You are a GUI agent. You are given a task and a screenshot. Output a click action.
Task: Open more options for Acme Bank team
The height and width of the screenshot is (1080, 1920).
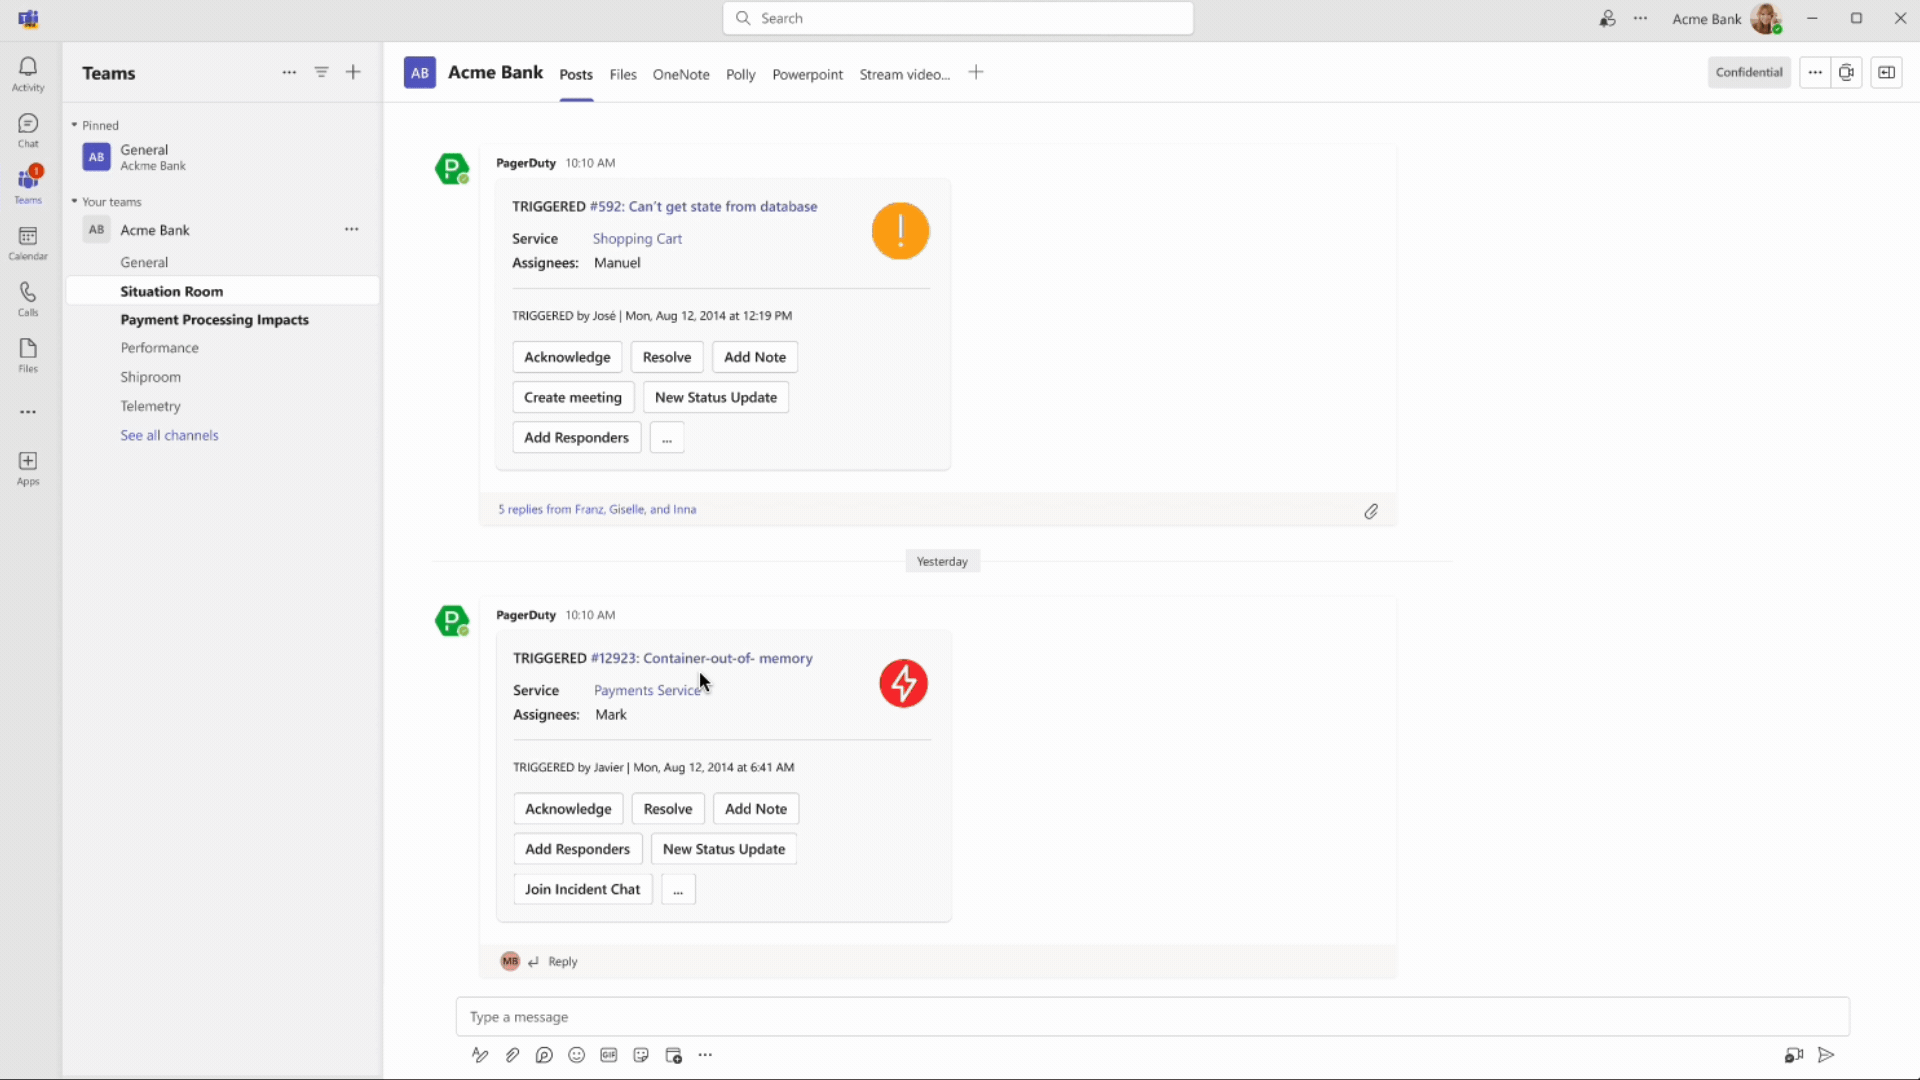click(x=351, y=229)
